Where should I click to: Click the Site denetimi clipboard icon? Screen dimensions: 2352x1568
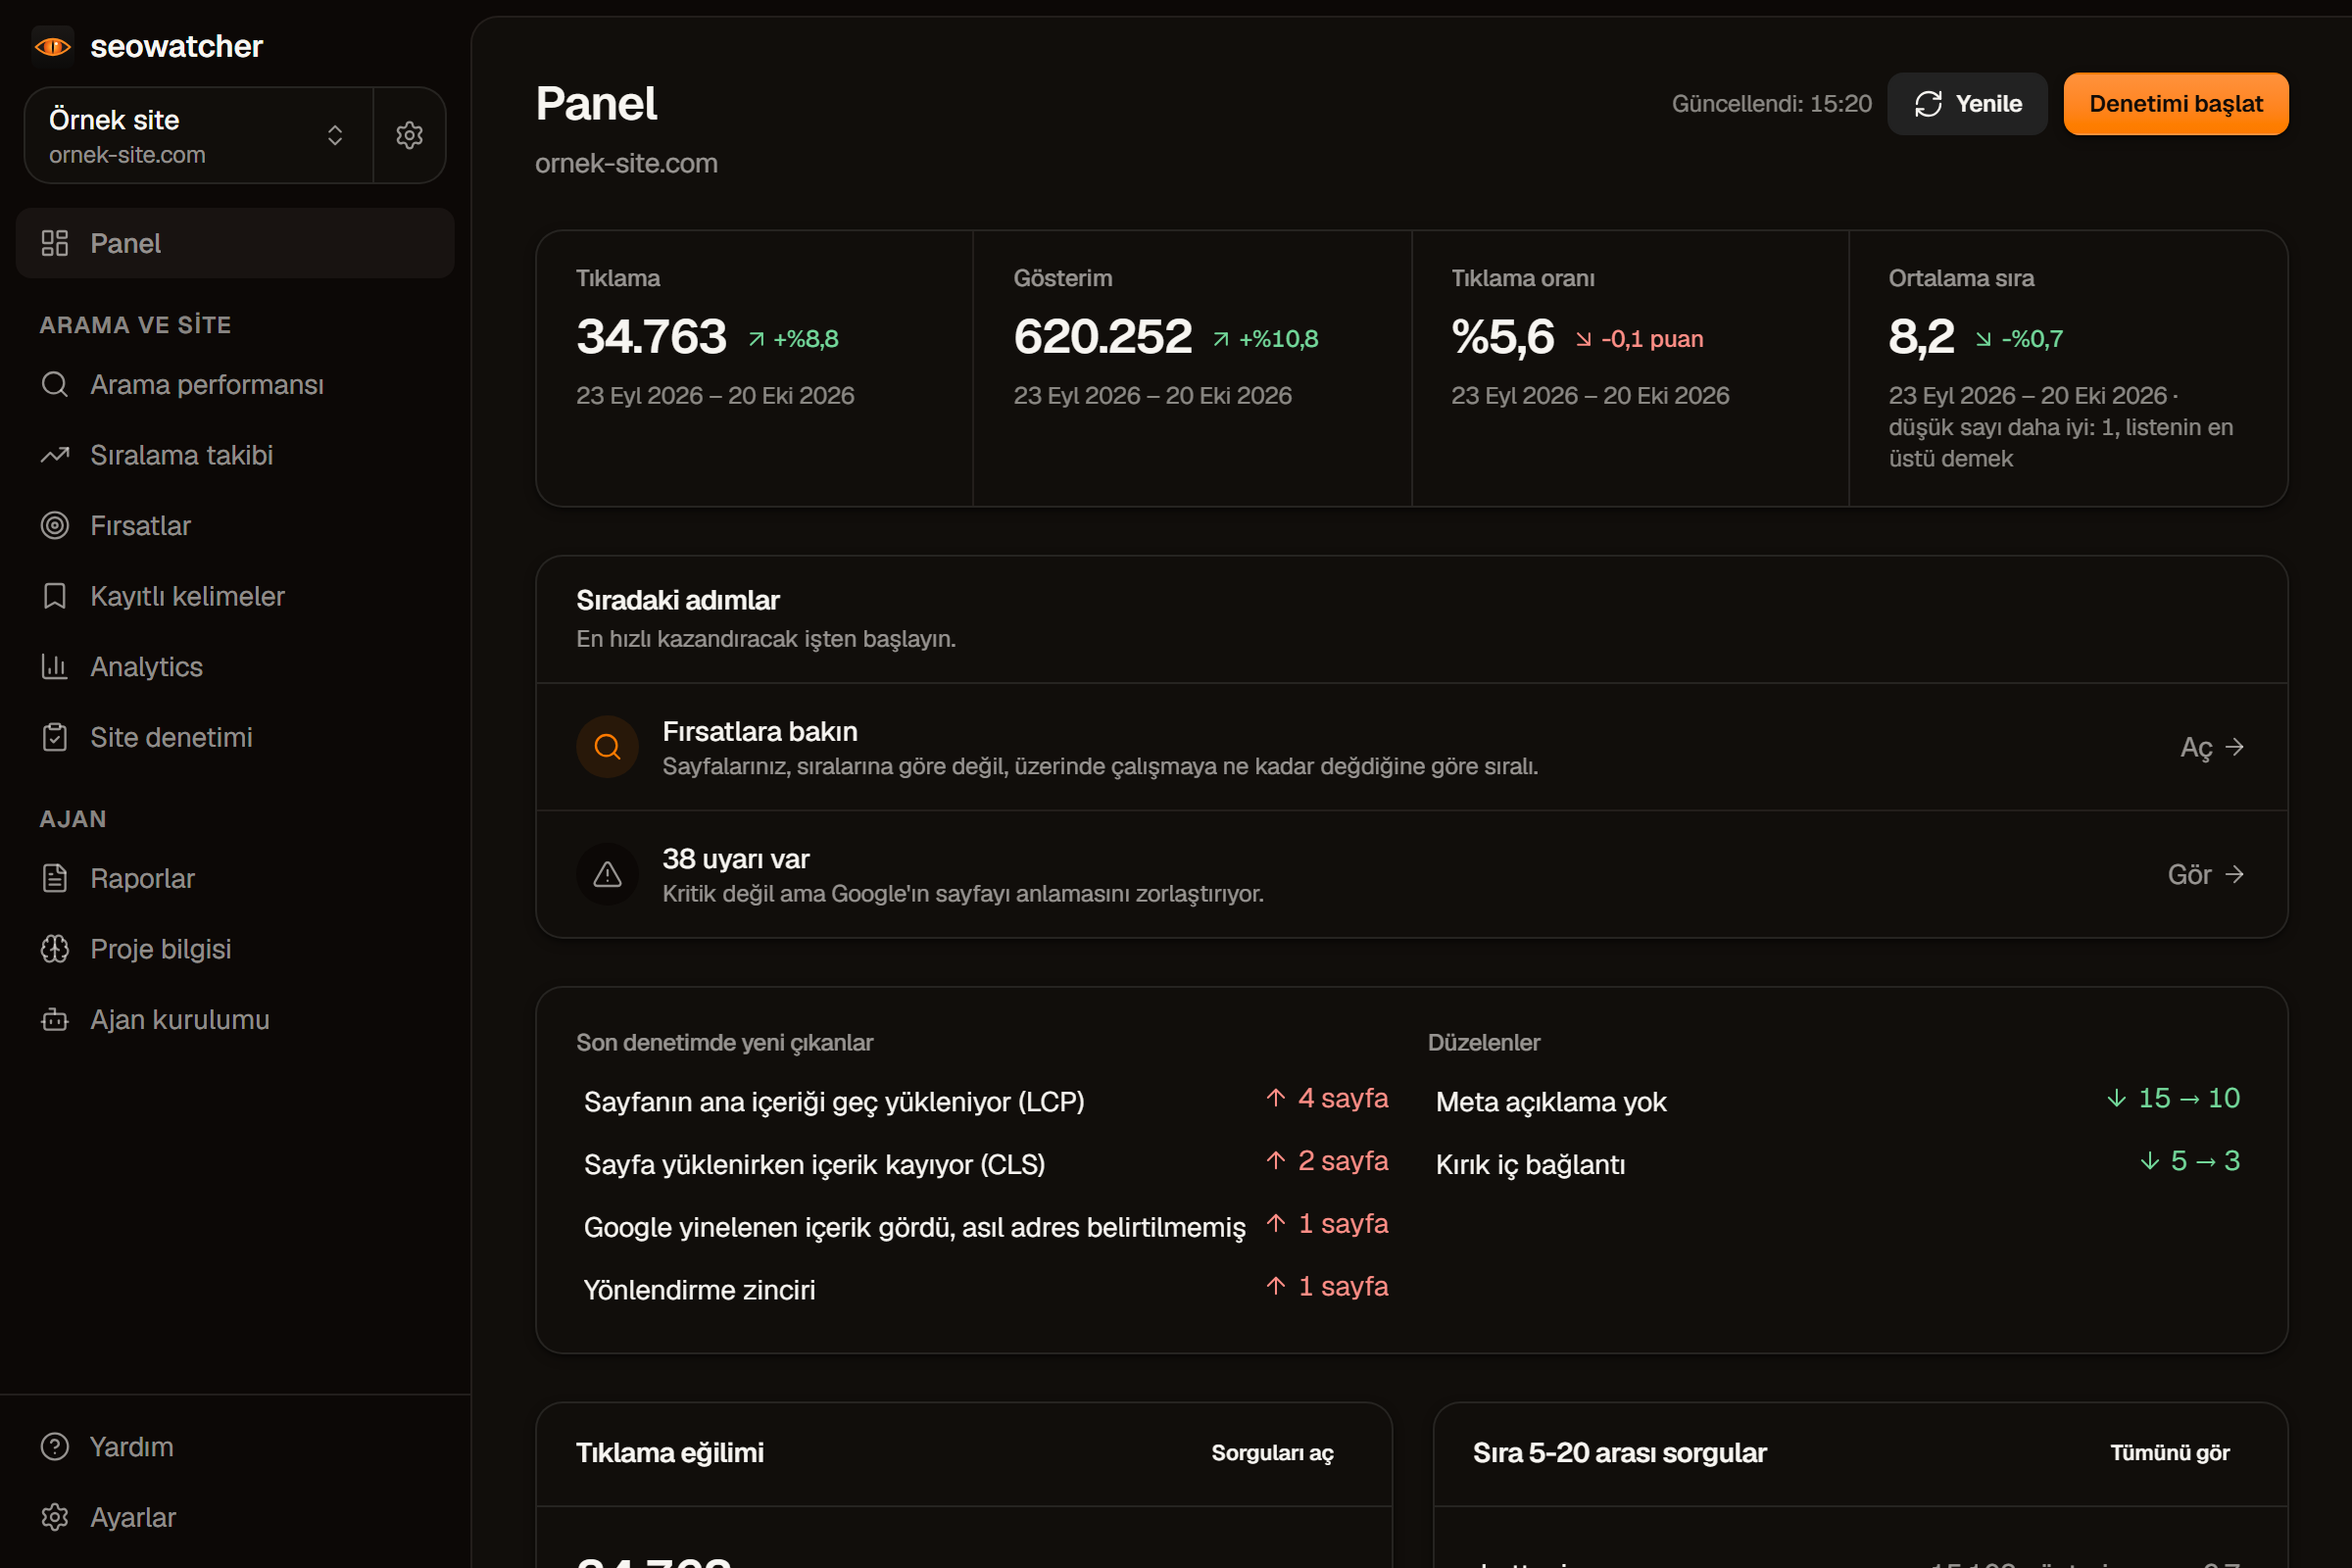tap(55, 737)
